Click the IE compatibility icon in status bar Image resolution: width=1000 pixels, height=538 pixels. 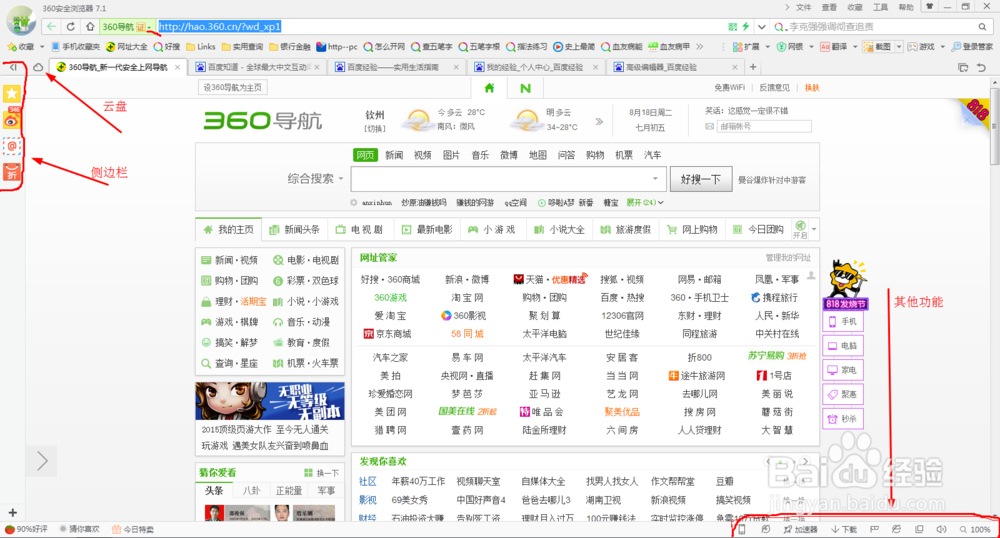(896, 529)
